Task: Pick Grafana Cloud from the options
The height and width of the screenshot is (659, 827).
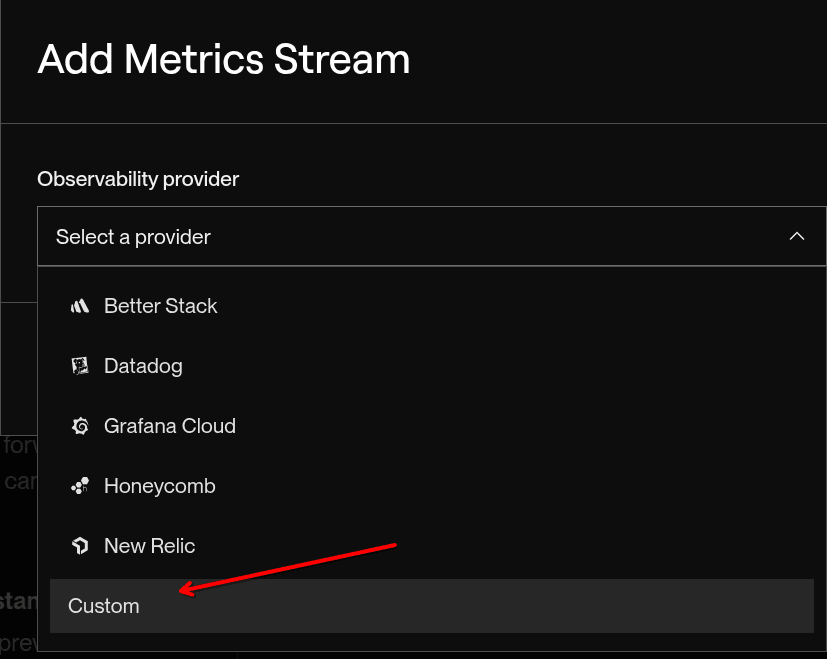Action: coord(170,426)
